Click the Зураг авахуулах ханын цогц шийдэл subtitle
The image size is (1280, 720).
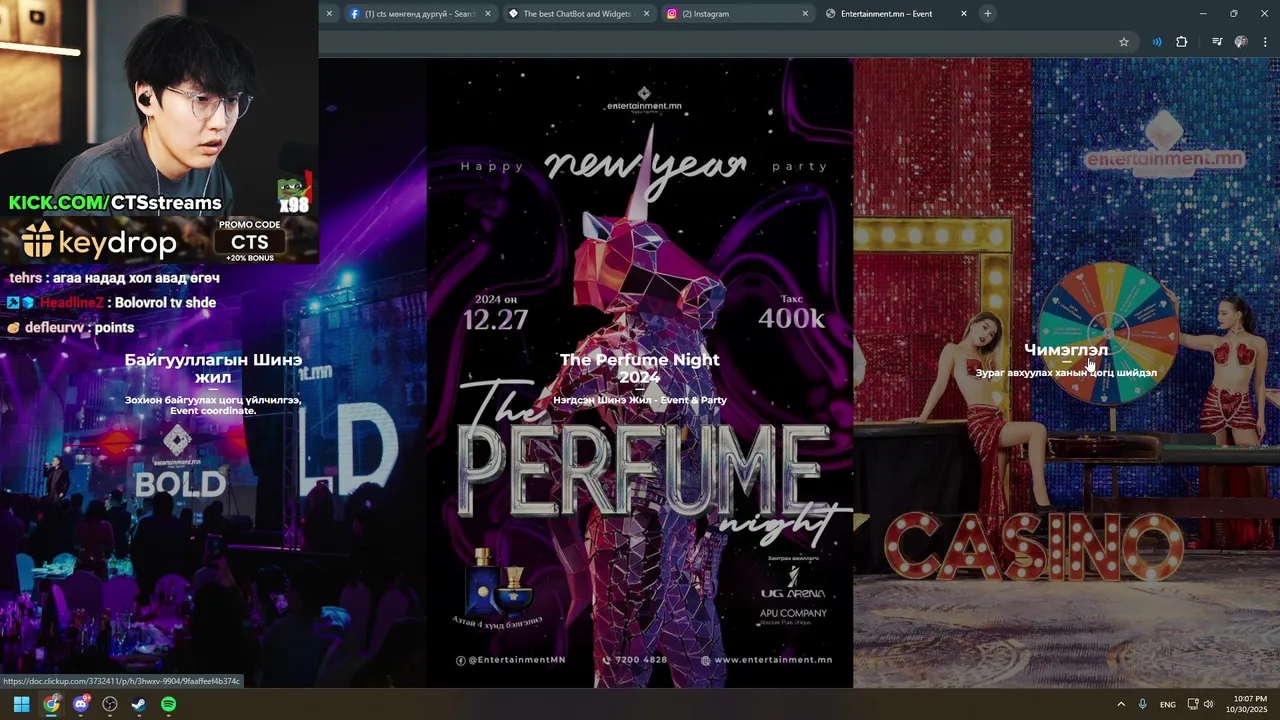click(1066, 373)
